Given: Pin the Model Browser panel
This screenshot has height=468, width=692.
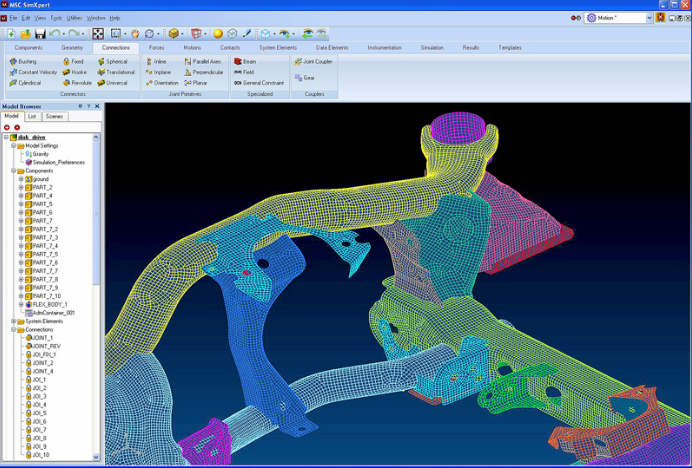Looking at the screenshot, I should pyautogui.click(x=80, y=106).
